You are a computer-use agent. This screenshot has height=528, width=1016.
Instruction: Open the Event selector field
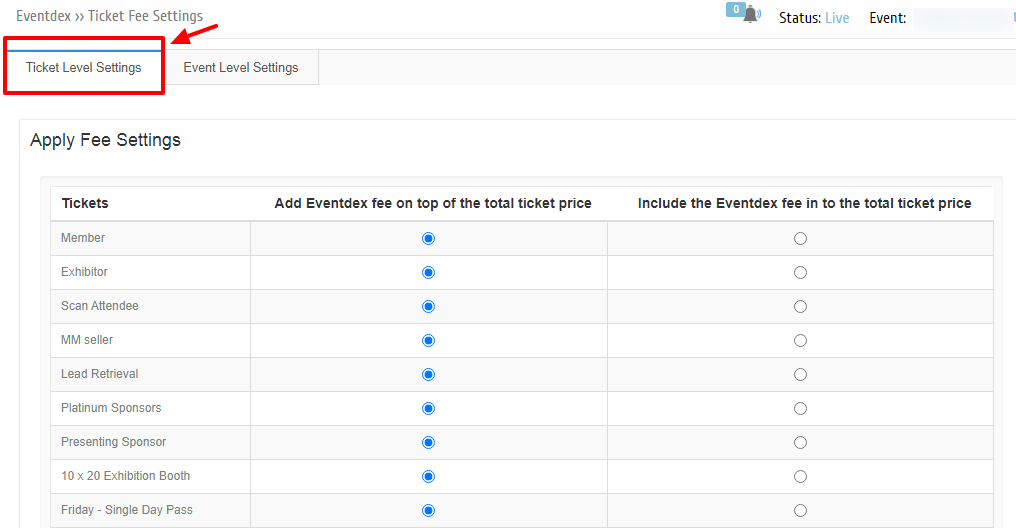(964, 19)
